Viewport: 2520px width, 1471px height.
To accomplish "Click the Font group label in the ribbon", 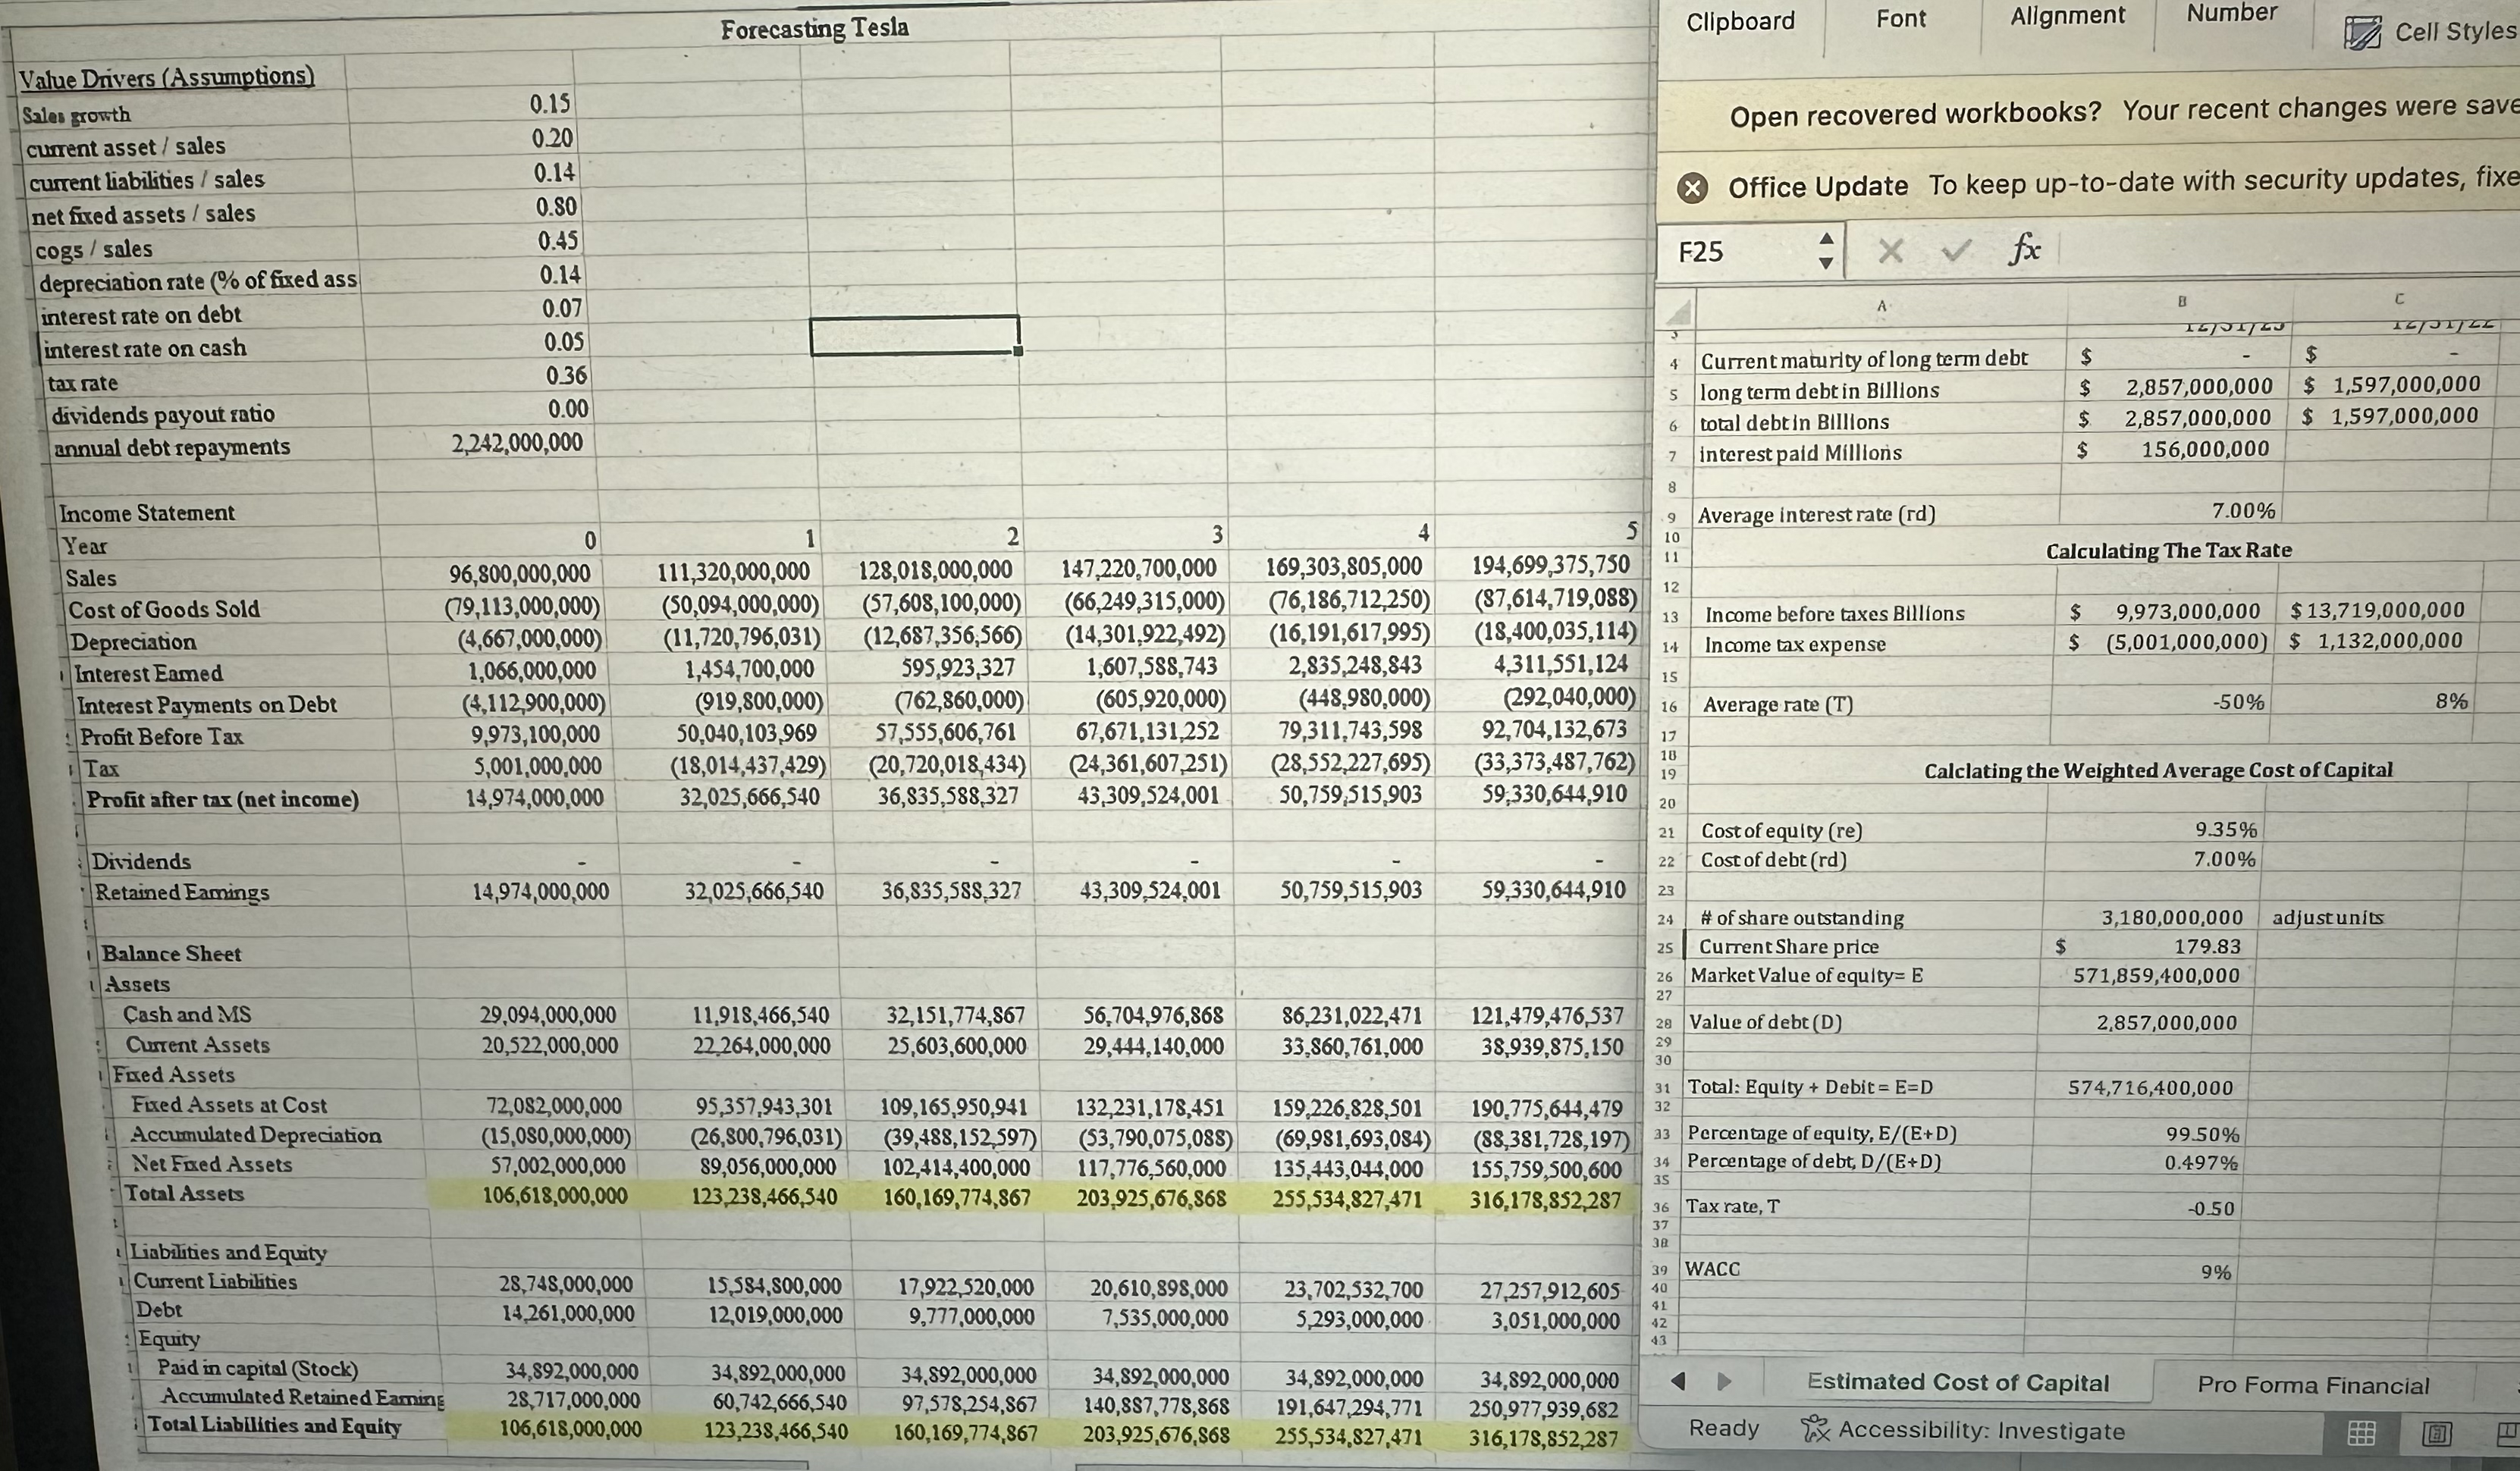I will point(1901,17).
